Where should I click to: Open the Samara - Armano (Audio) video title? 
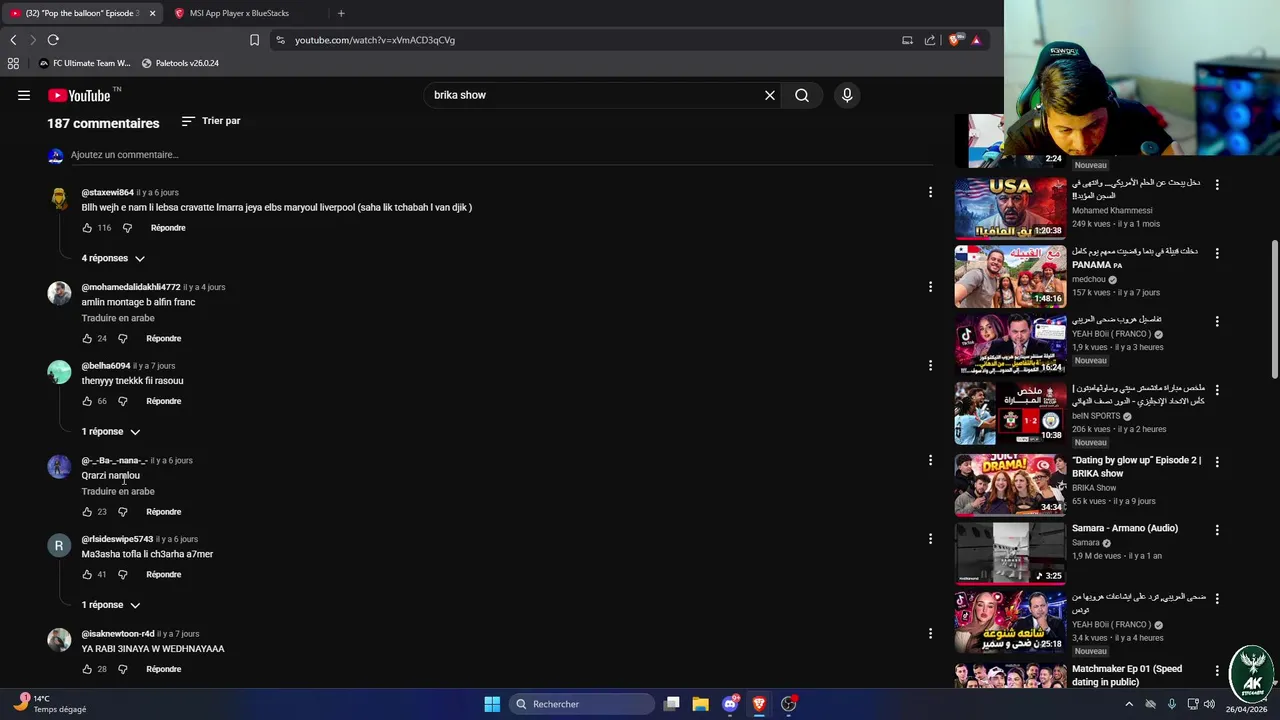click(x=1125, y=528)
